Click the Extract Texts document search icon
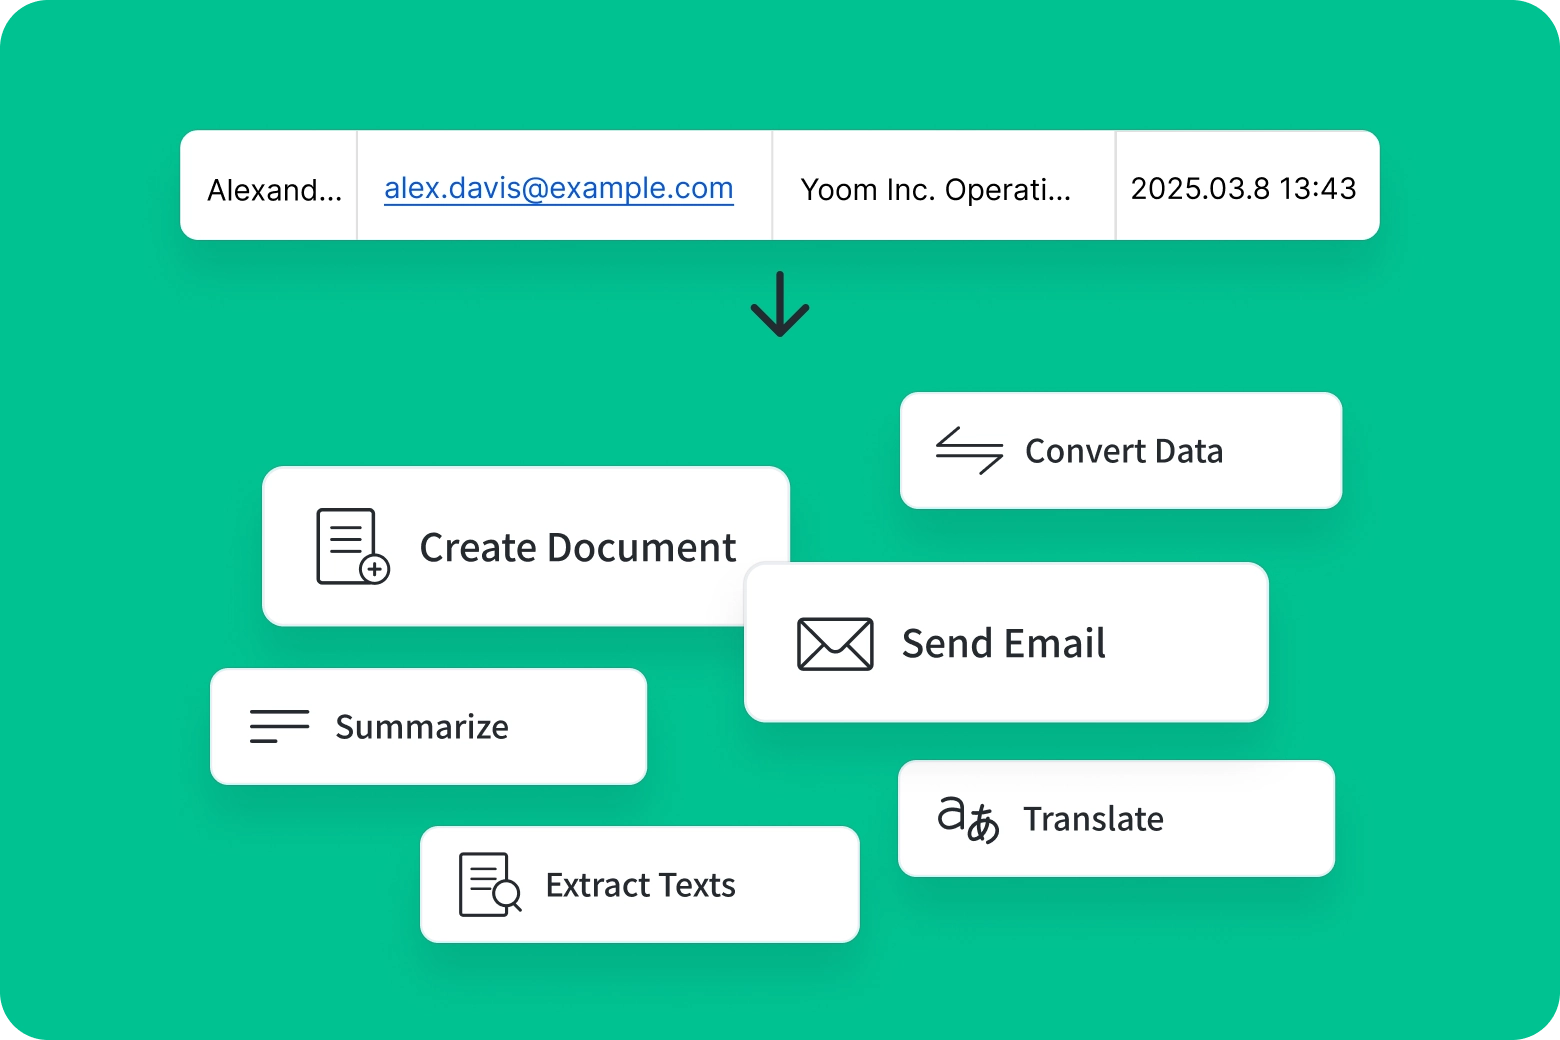1560x1040 pixels. point(489,884)
